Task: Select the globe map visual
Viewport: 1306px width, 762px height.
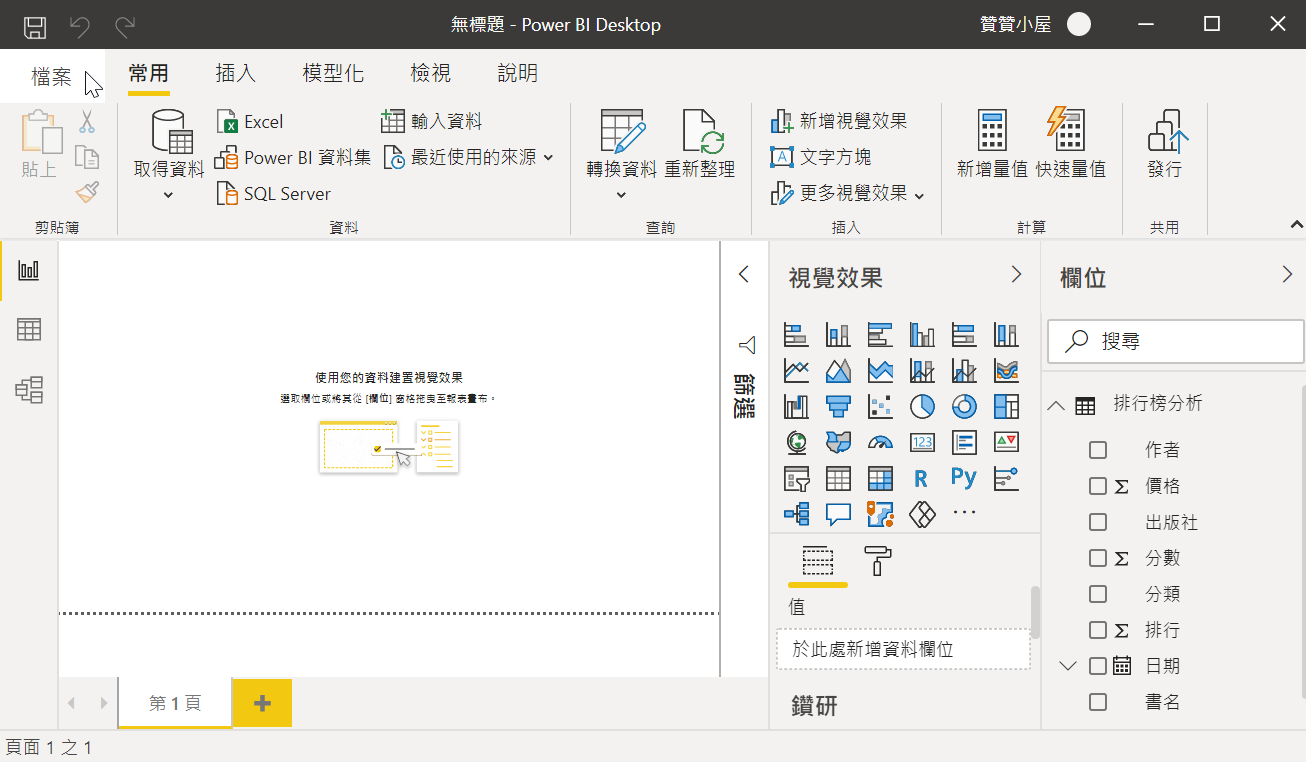Action: 796,442
